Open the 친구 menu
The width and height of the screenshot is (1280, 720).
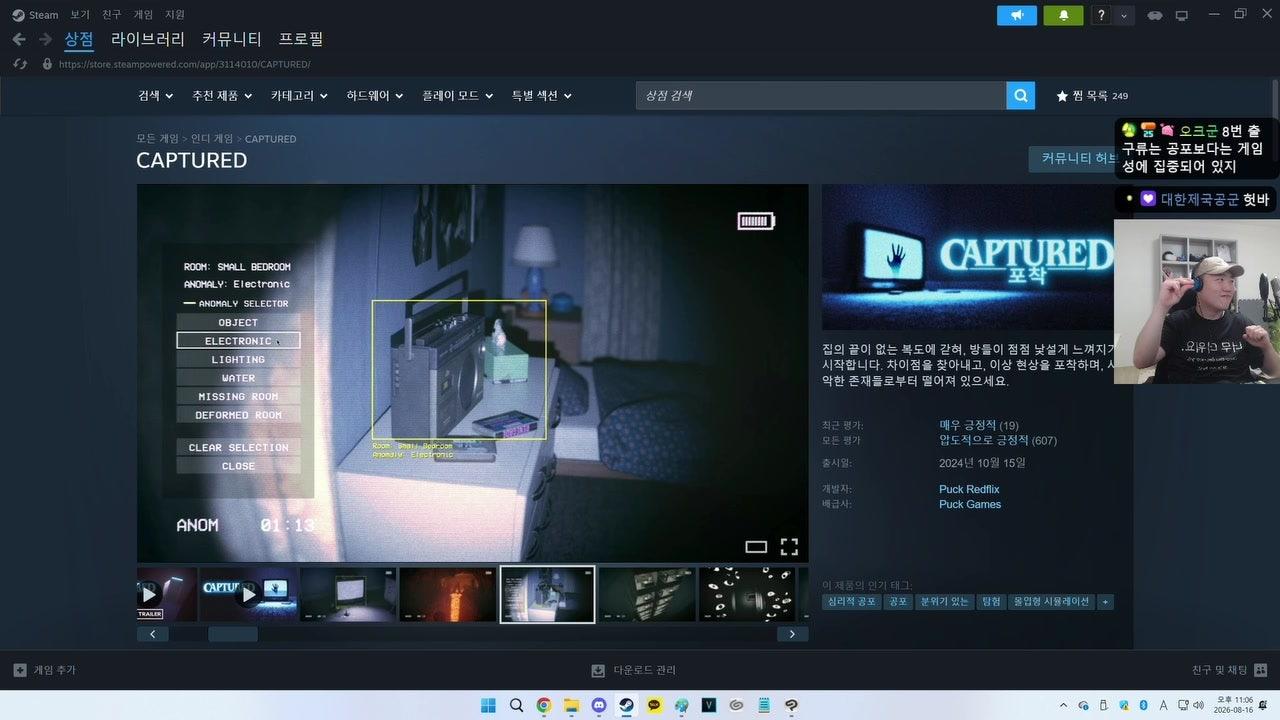click(112, 15)
